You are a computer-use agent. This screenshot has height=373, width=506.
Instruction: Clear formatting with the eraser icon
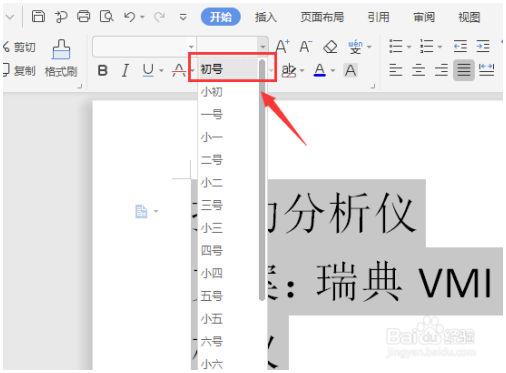coord(330,47)
